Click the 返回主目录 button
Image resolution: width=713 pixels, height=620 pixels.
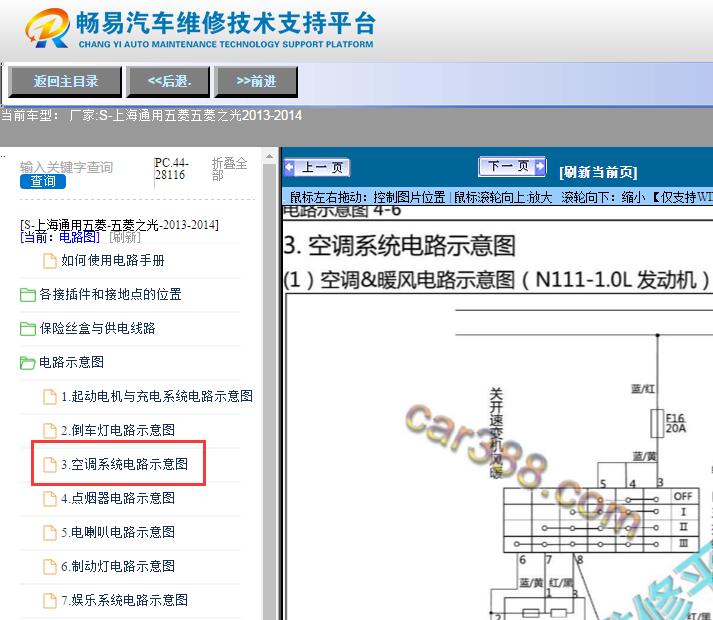[x=65, y=81]
